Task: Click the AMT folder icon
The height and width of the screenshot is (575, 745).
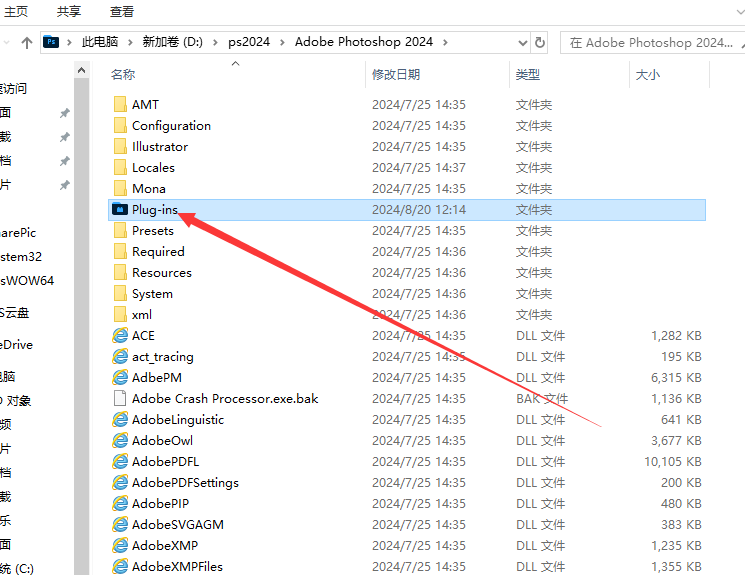Action: (x=120, y=104)
